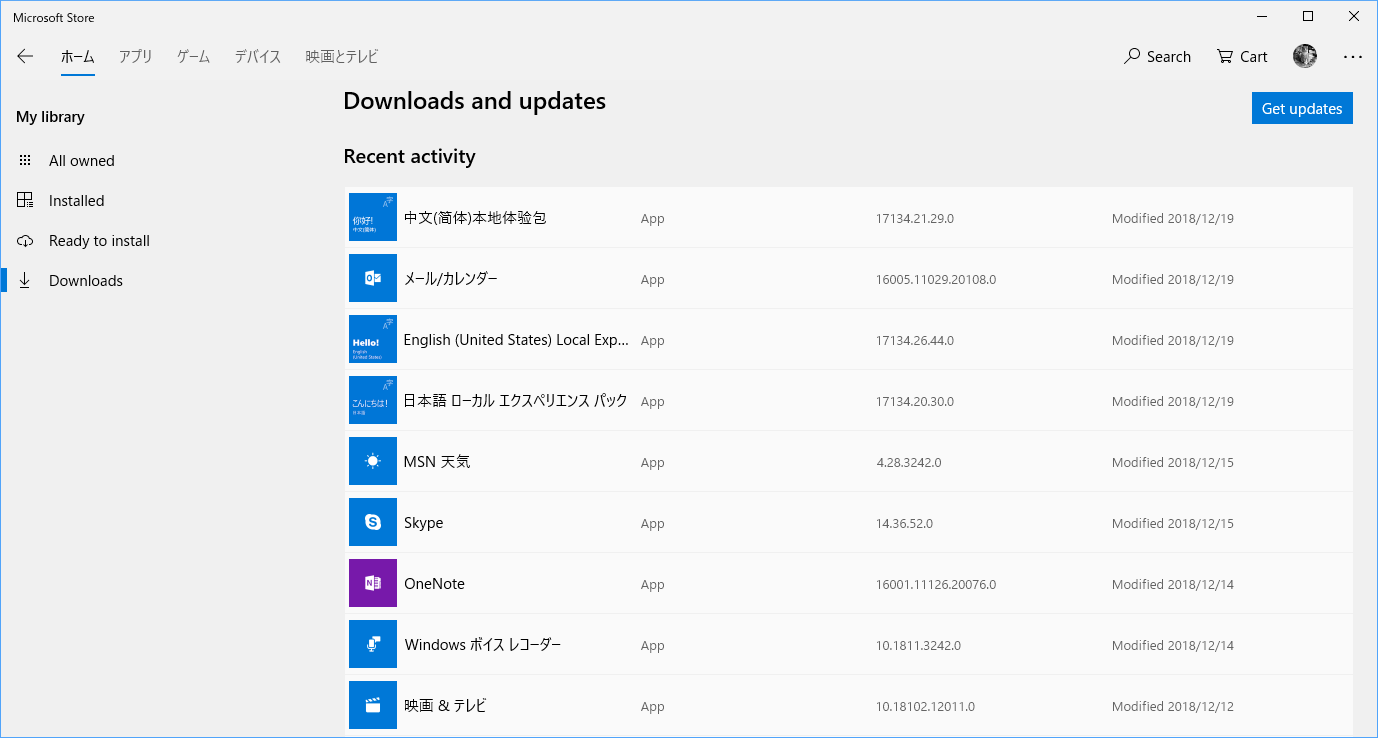Open the 映画とテレビ tab
The image size is (1378, 738).
pos(342,57)
